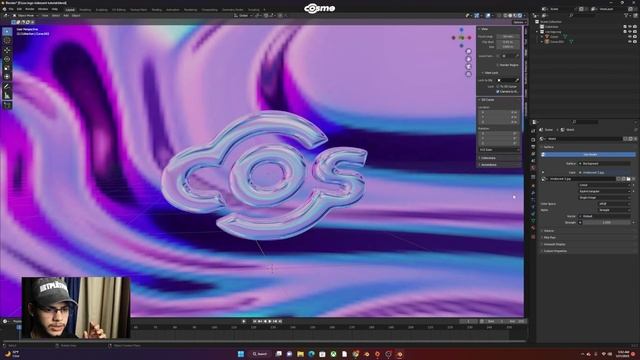Open the Viewport Display panel
This screenshot has width=640, height=360.
(554, 244)
